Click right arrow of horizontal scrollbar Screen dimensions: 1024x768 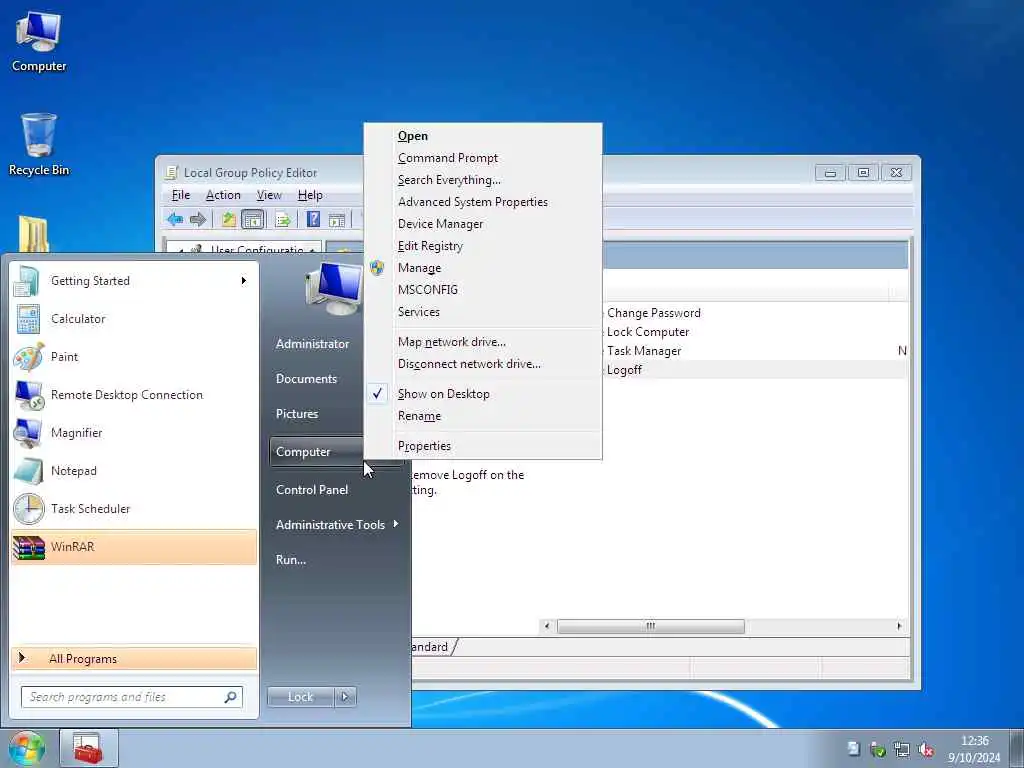pyautogui.click(x=899, y=626)
